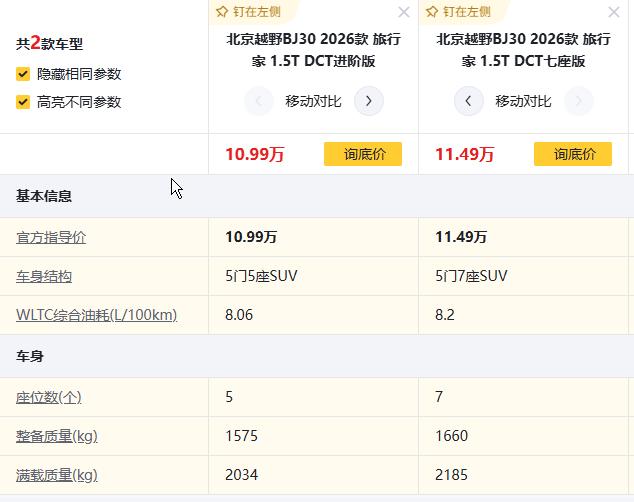Move the 进阶版 column right with its arrow
Screen dimensions: 634x502
[369, 101]
